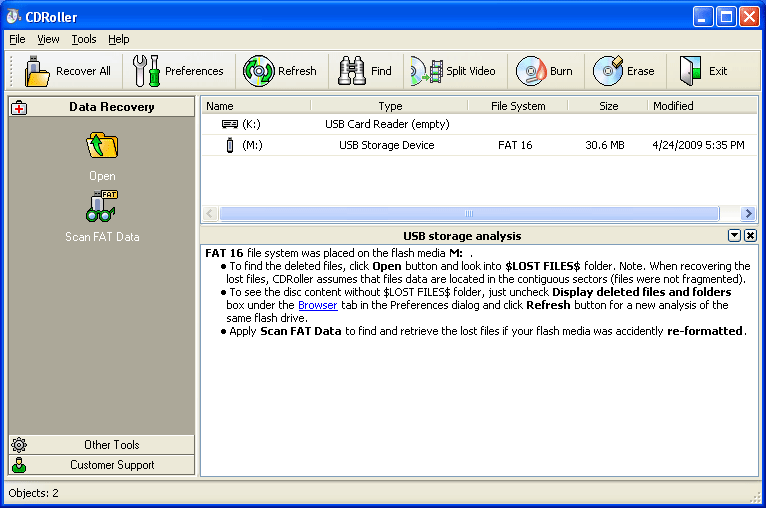Click the Burn disc icon

(x=531, y=71)
